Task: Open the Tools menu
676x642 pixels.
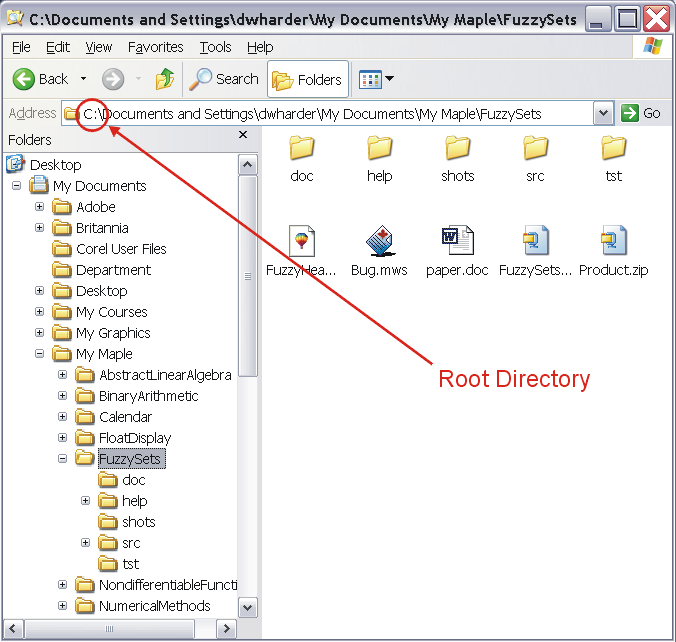Action: (215, 47)
